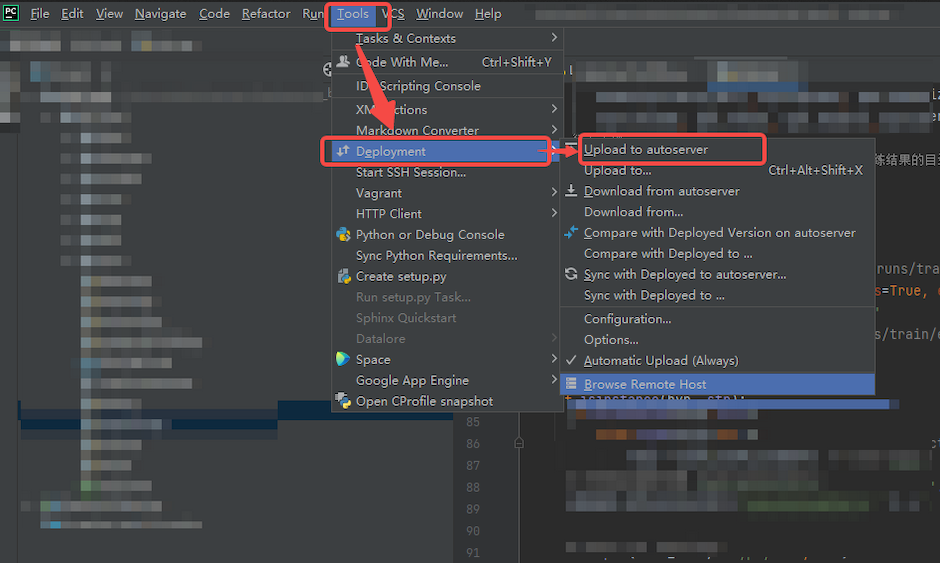Close the open Tools menu

pyautogui.click(x=352, y=13)
